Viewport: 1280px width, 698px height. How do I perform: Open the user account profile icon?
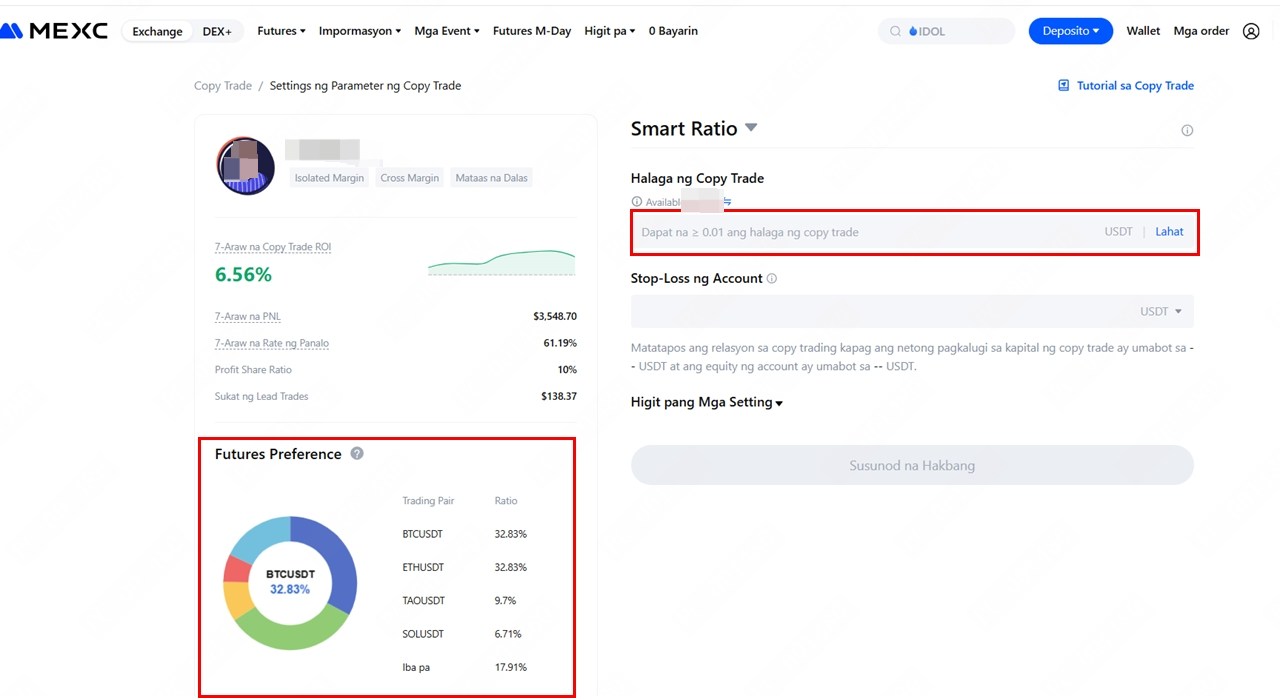1251,31
